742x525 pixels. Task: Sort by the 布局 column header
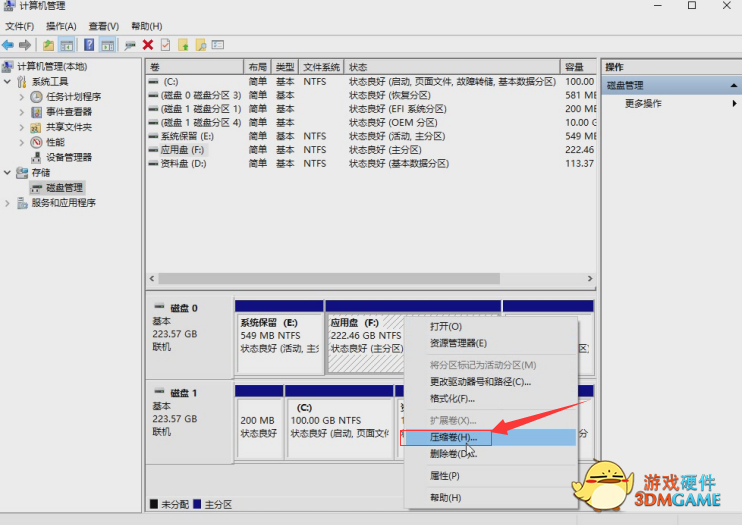tap(257, 67)
